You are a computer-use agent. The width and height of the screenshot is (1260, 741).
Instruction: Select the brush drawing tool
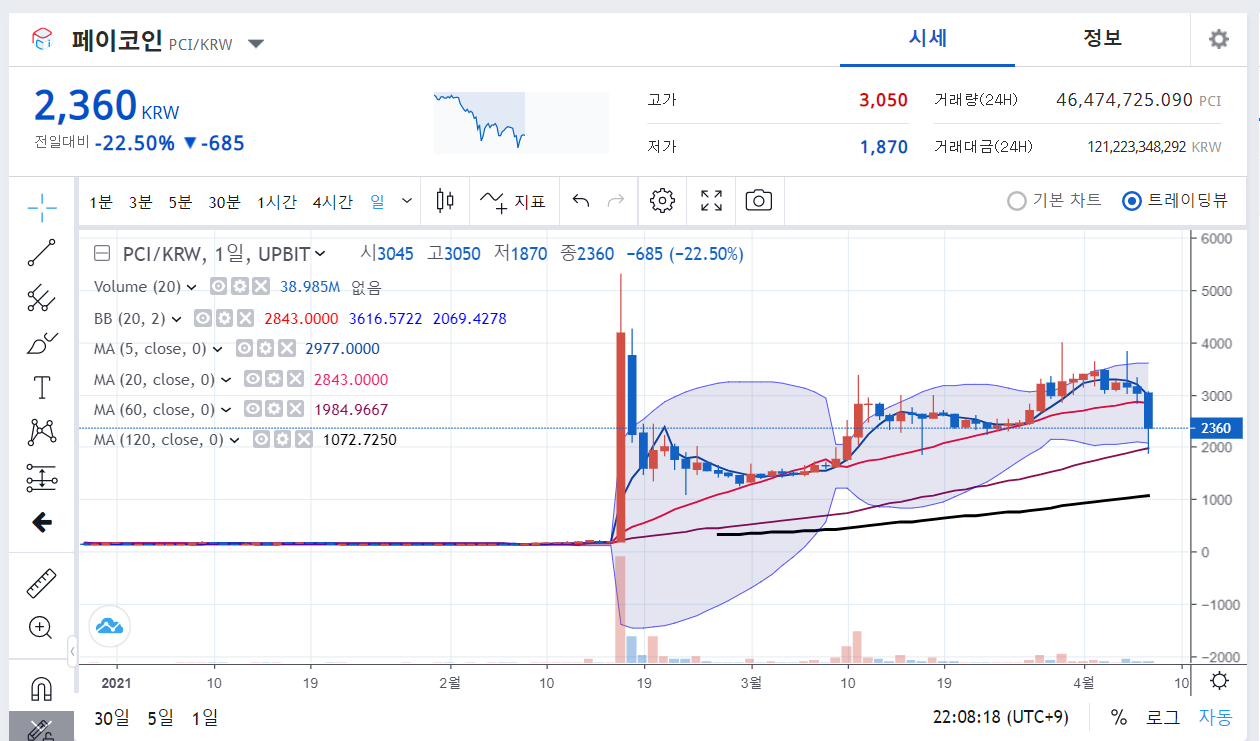tap(42, 343)
